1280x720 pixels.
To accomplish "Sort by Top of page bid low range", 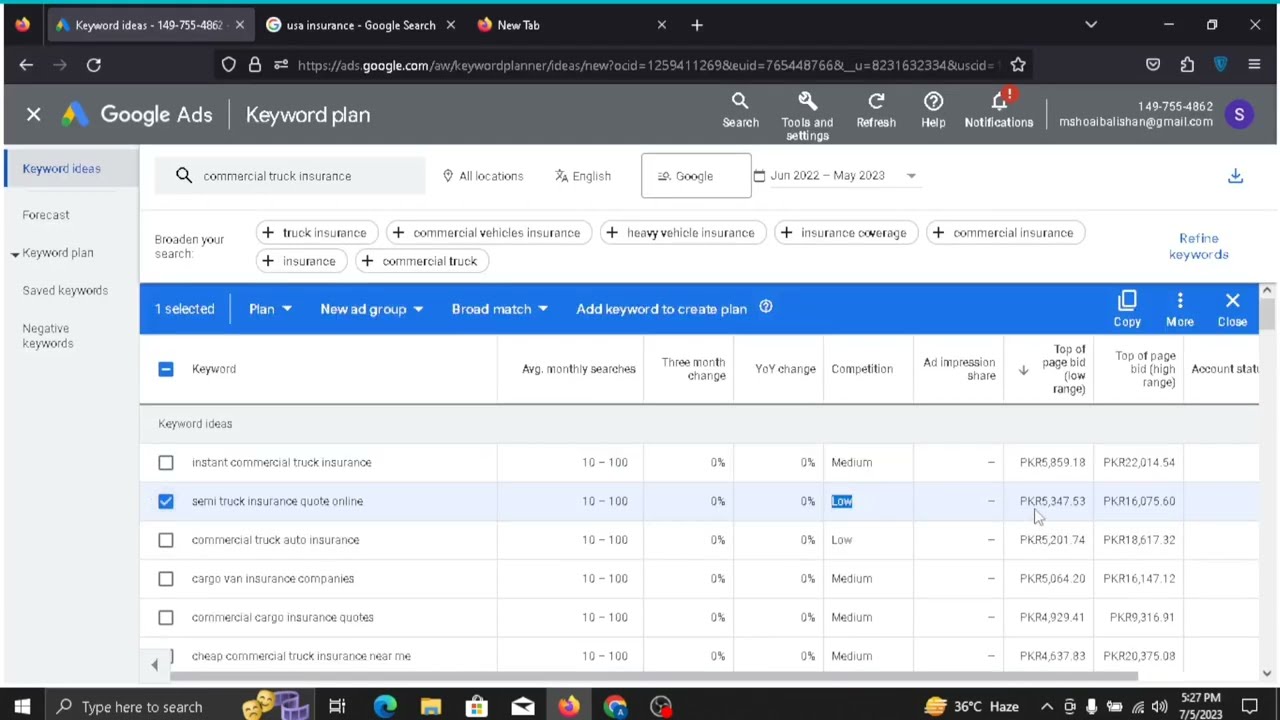I will pyautogui.click(x=1062, y=369).
